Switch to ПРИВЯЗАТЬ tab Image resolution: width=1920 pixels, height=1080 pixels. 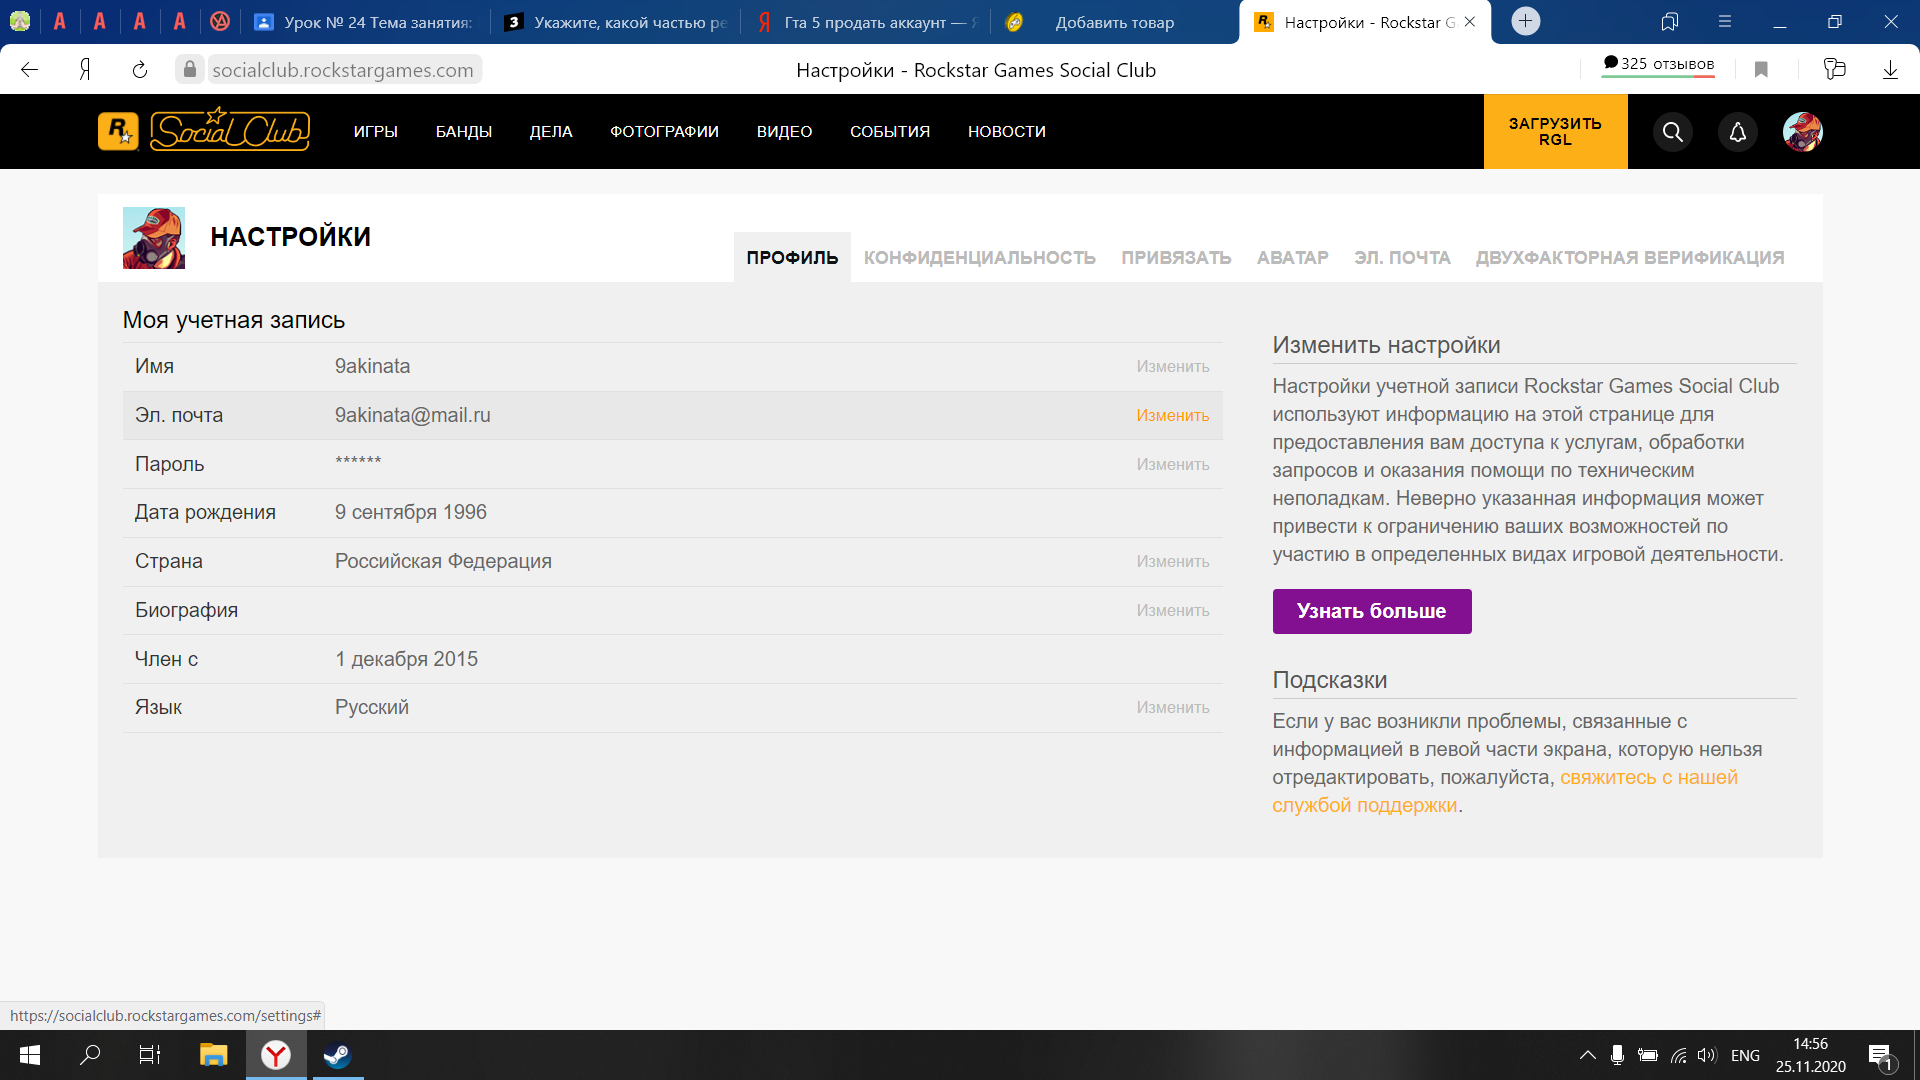(1176, 257)
